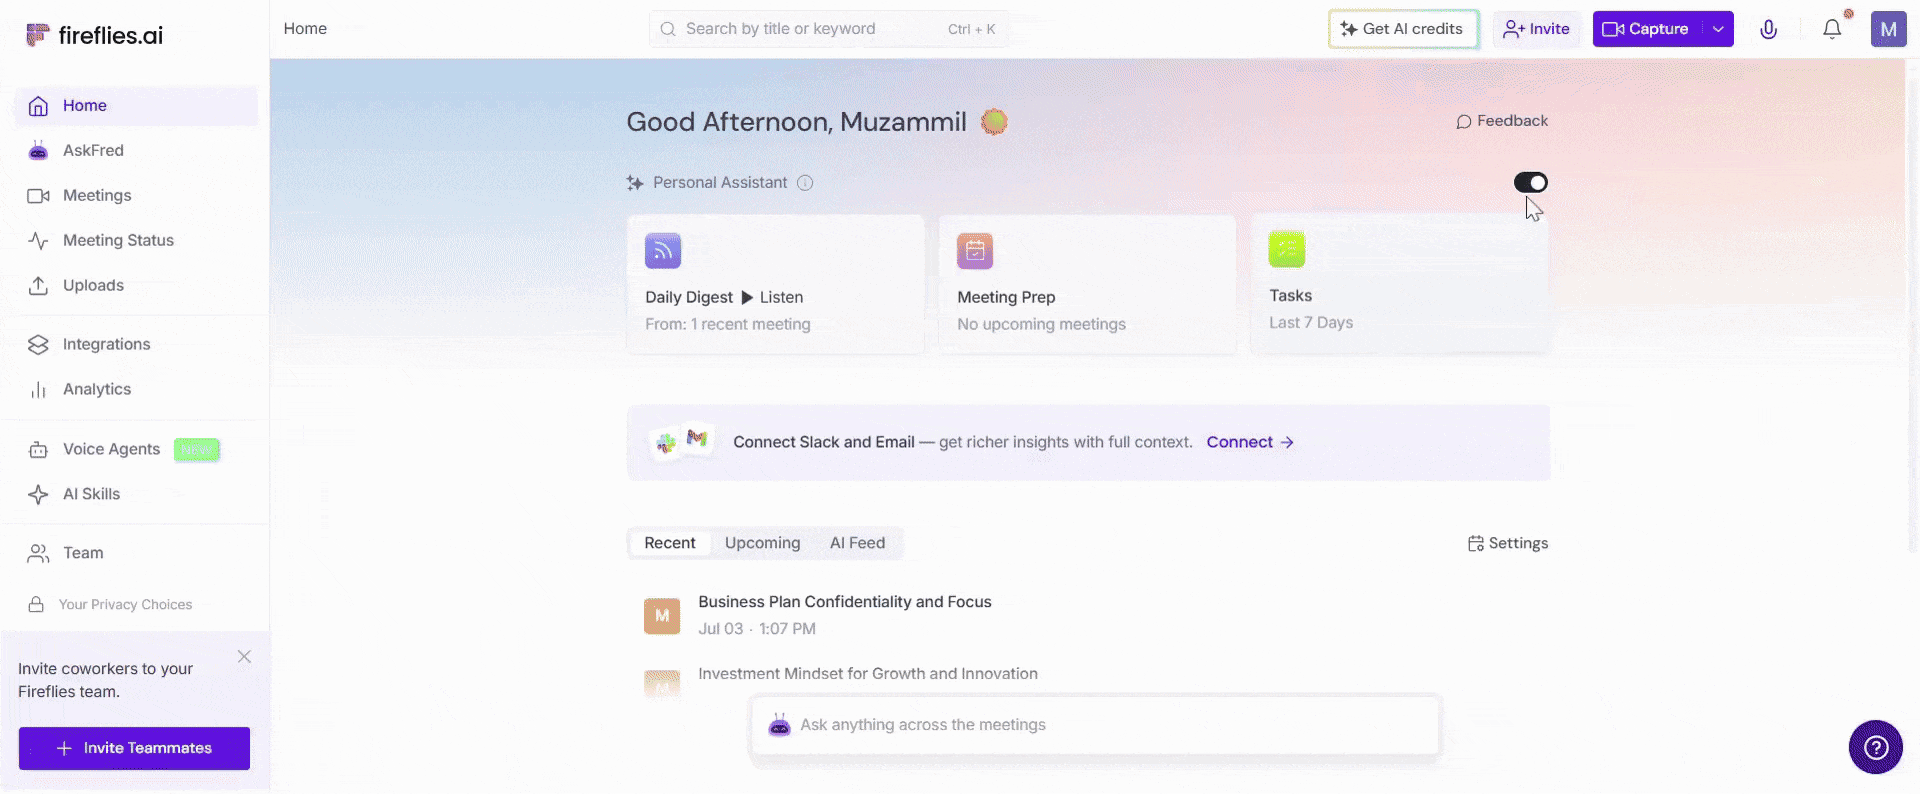The image size is (1920, 794).
Task: Expand the Capture dropdown arrow
Action: pos(1718,29)
